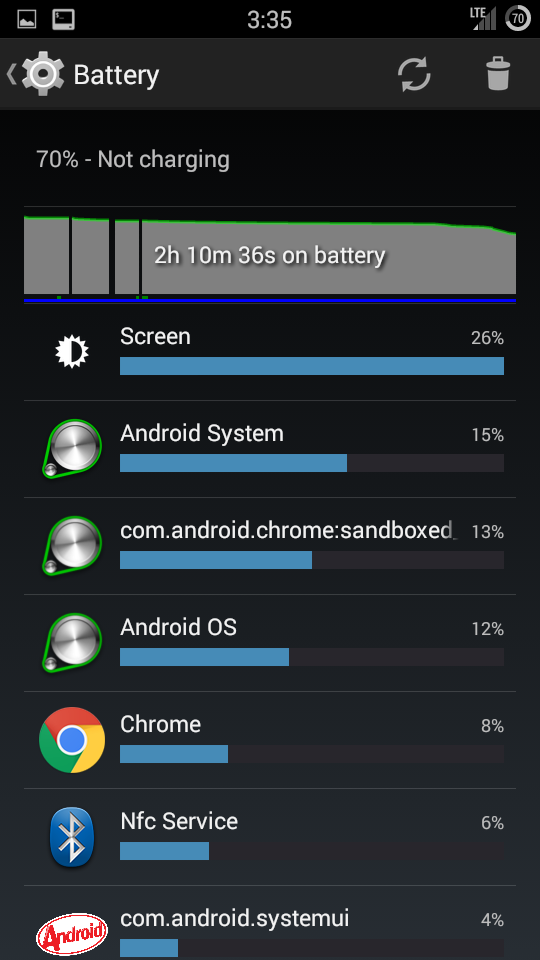Tap the Settings gear icon to go back

click(x=43, y=74)
